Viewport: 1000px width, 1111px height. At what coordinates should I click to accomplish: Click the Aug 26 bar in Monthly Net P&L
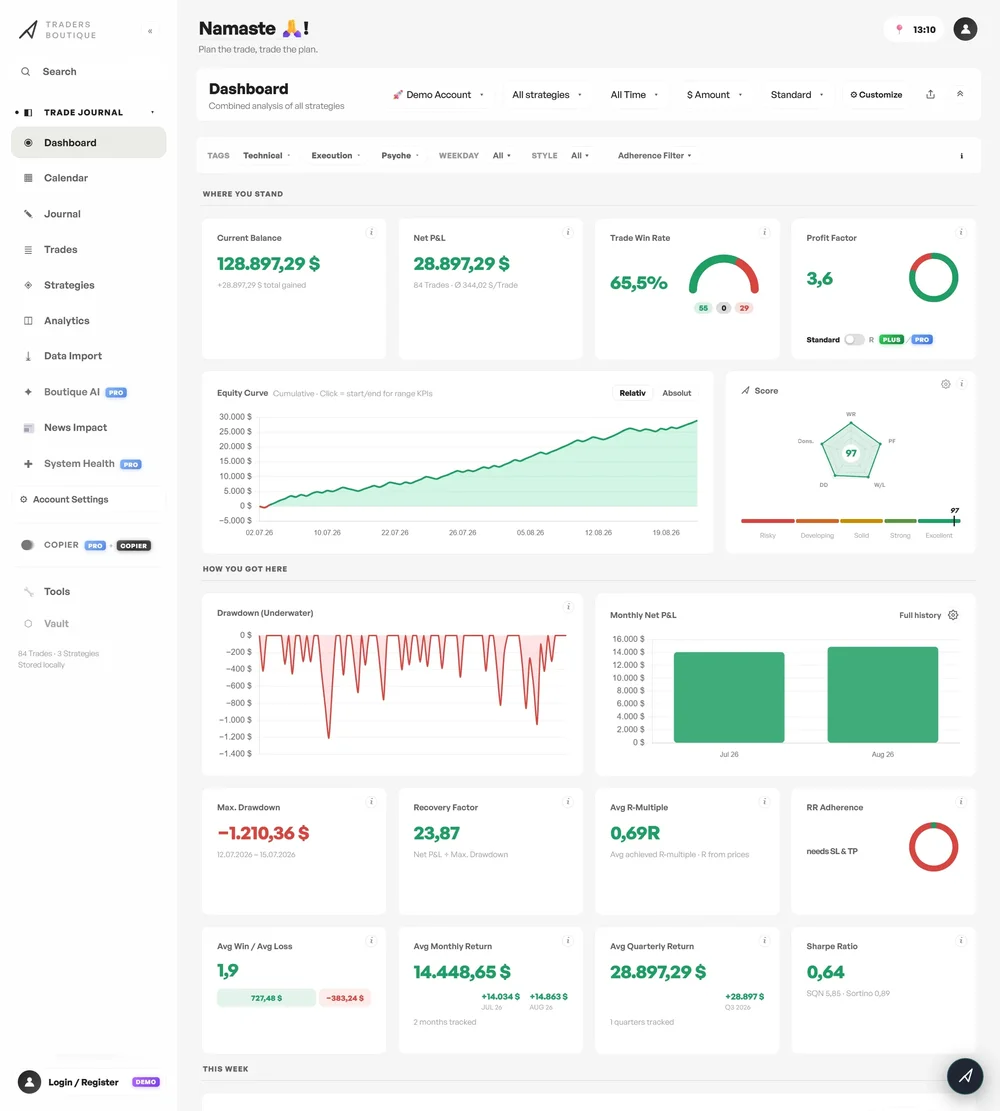882,694
